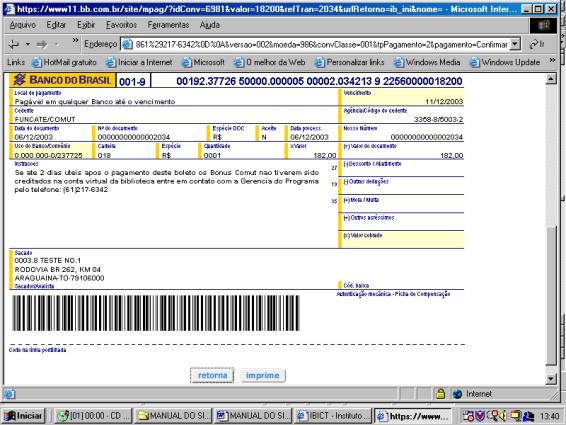Open the Windows Update link
Image resolution: width=566 pixels, height=425 pixels.
click(x=505, y=62)
